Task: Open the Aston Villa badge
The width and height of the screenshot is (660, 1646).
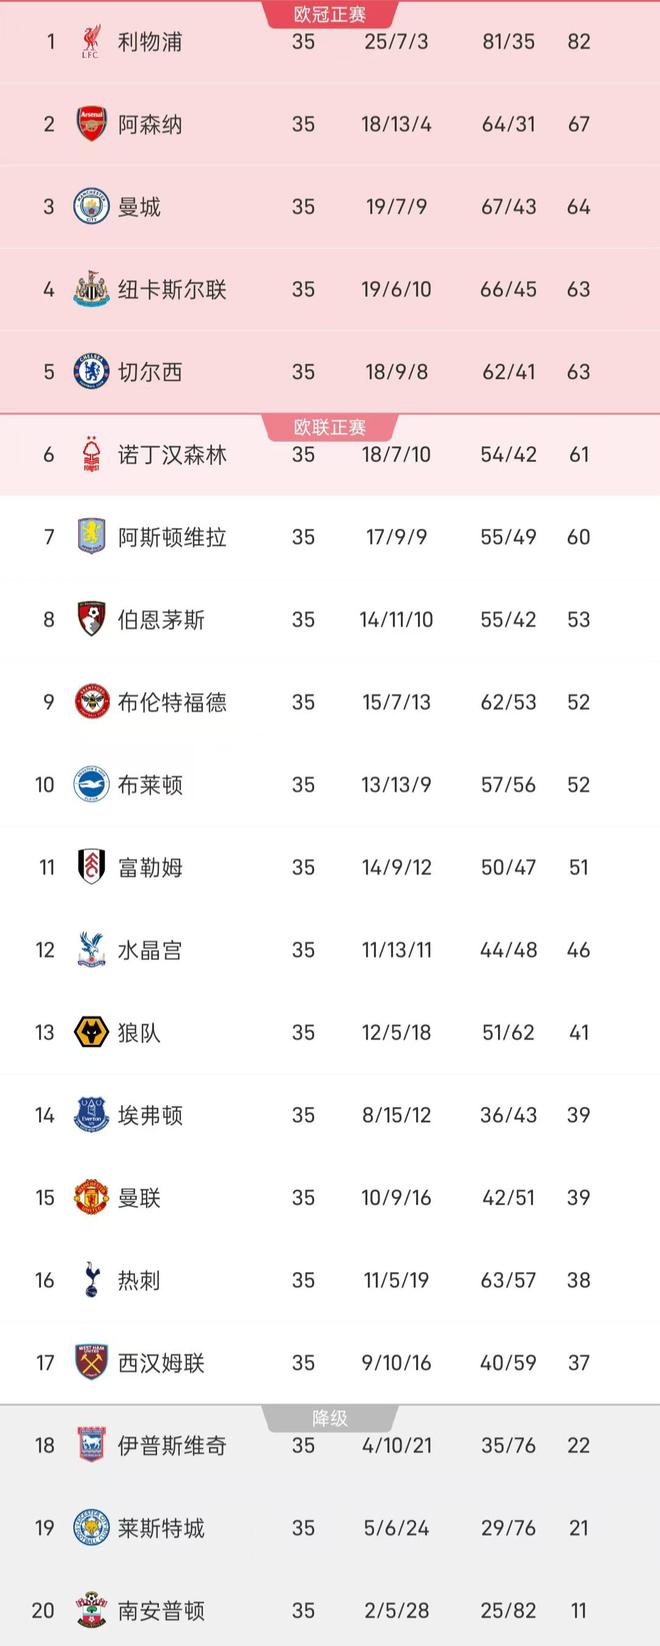Action: pyautogui.click(x=91, y=537)
